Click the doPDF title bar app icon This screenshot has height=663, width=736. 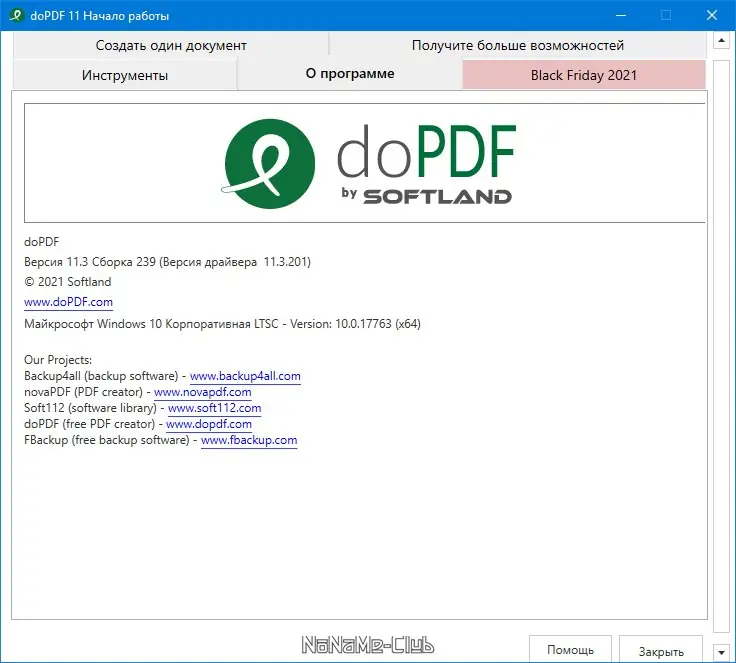(16, 15)
